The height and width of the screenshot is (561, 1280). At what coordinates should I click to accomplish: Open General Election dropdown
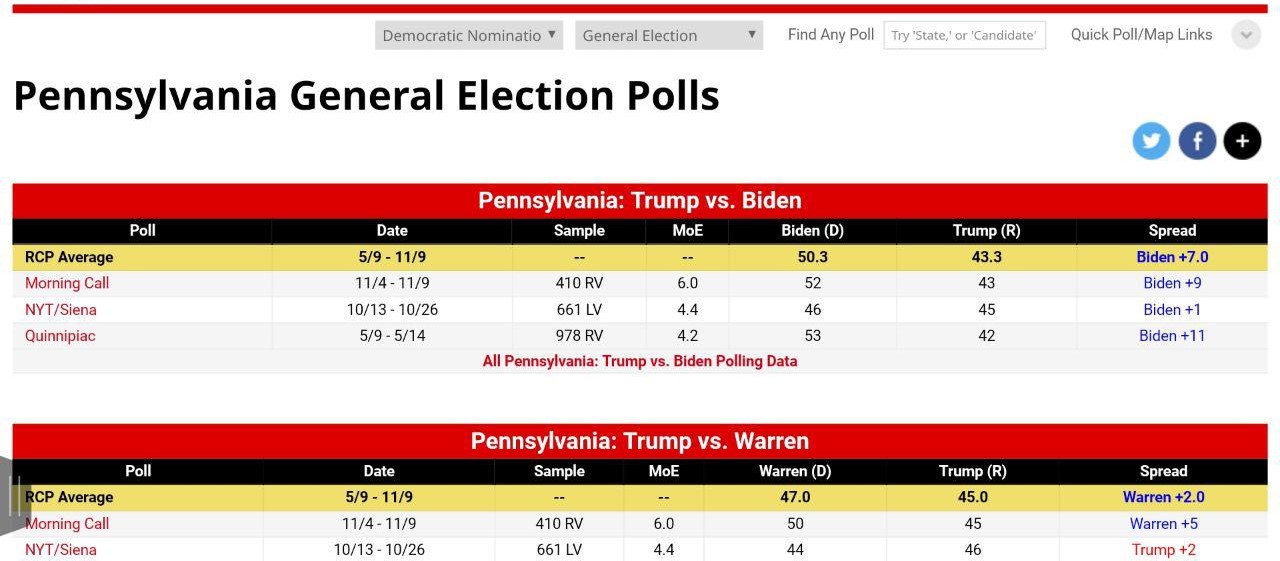pos(669,35)
